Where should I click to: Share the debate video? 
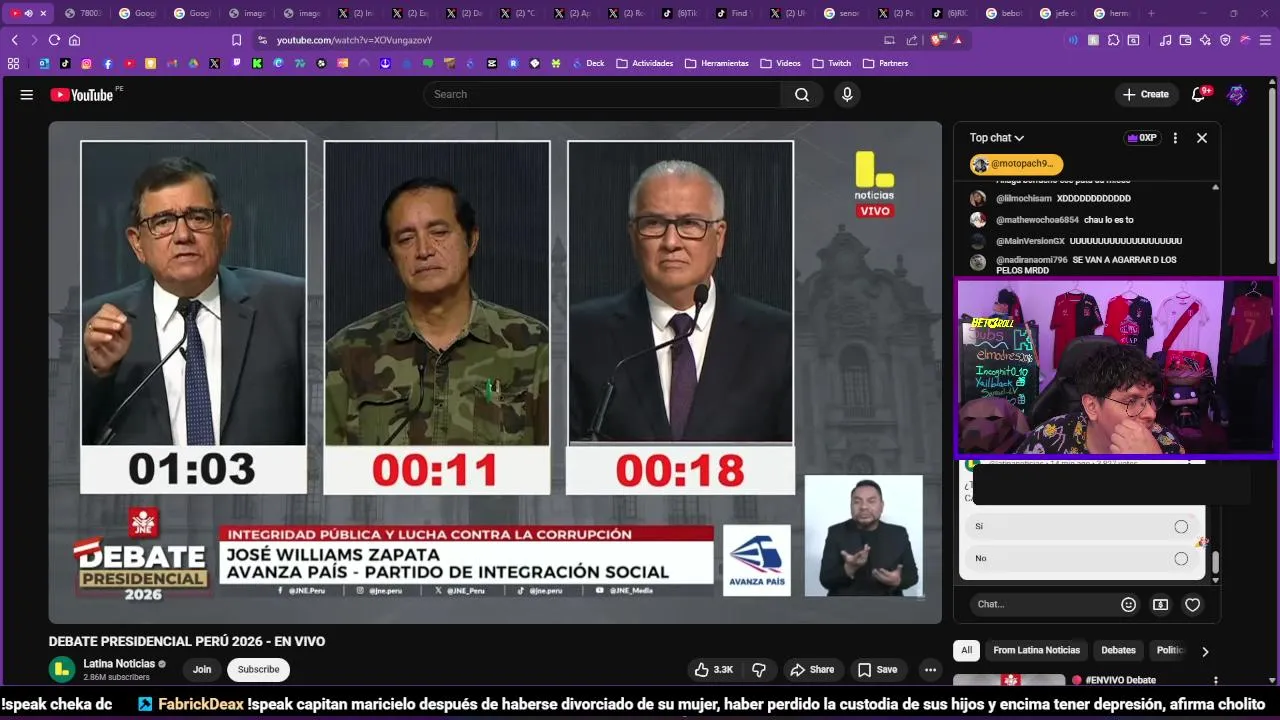tap(811, 670)
